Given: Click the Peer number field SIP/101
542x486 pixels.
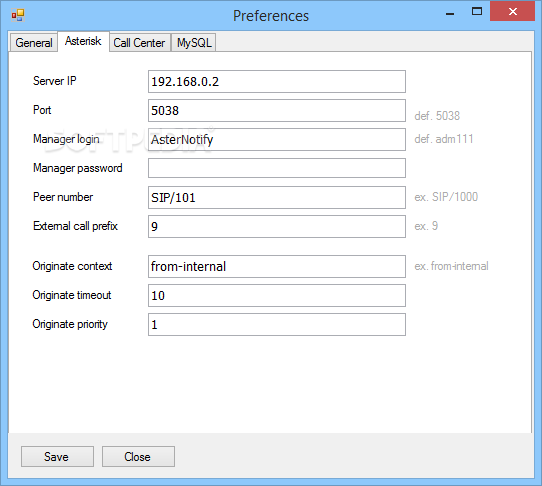Looking at the screenshot, I should pos(277,198).
